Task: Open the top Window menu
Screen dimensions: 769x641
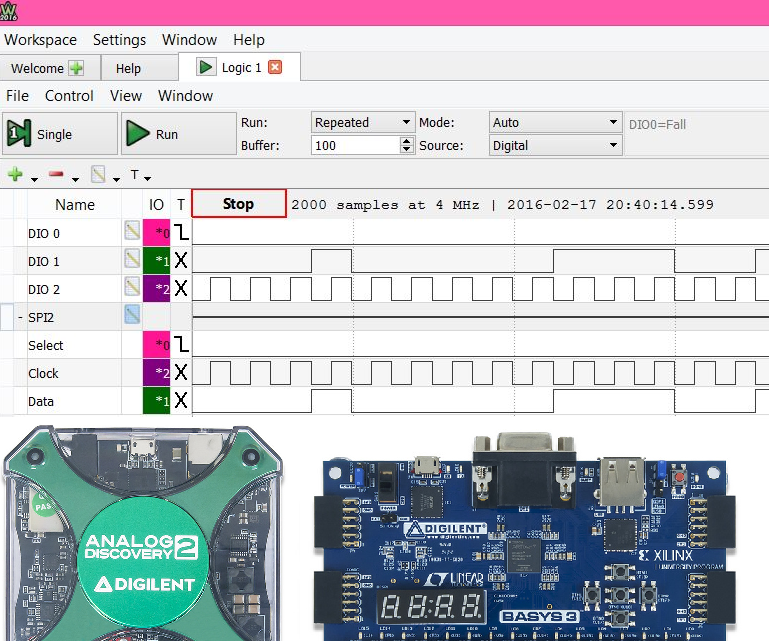Action: click(189, 40)
